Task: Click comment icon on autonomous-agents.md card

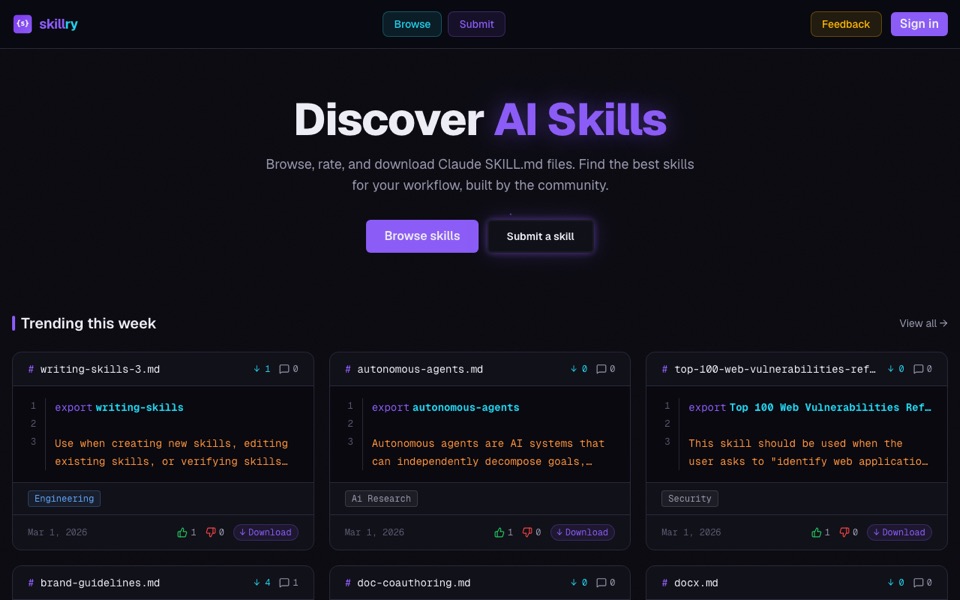Action: (x=601, y=369)
